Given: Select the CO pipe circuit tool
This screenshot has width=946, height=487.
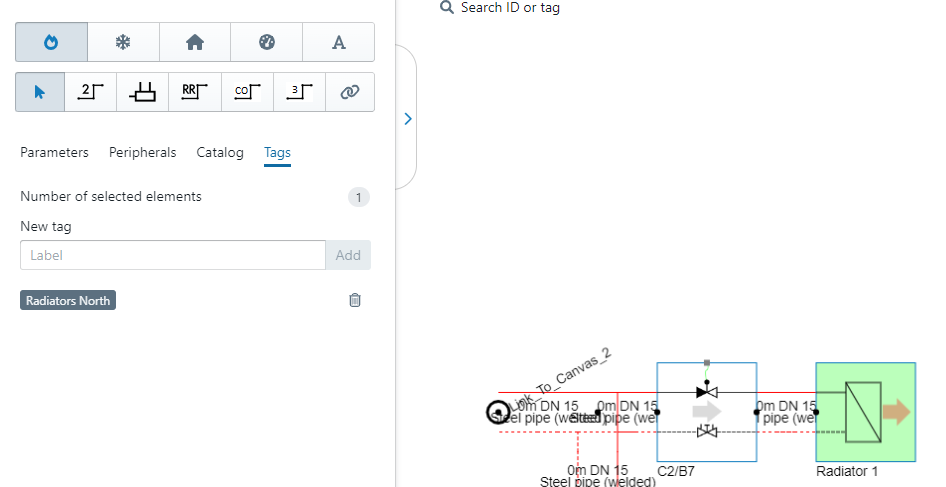Looking at the screenshot, I should (x=246, y=92).
